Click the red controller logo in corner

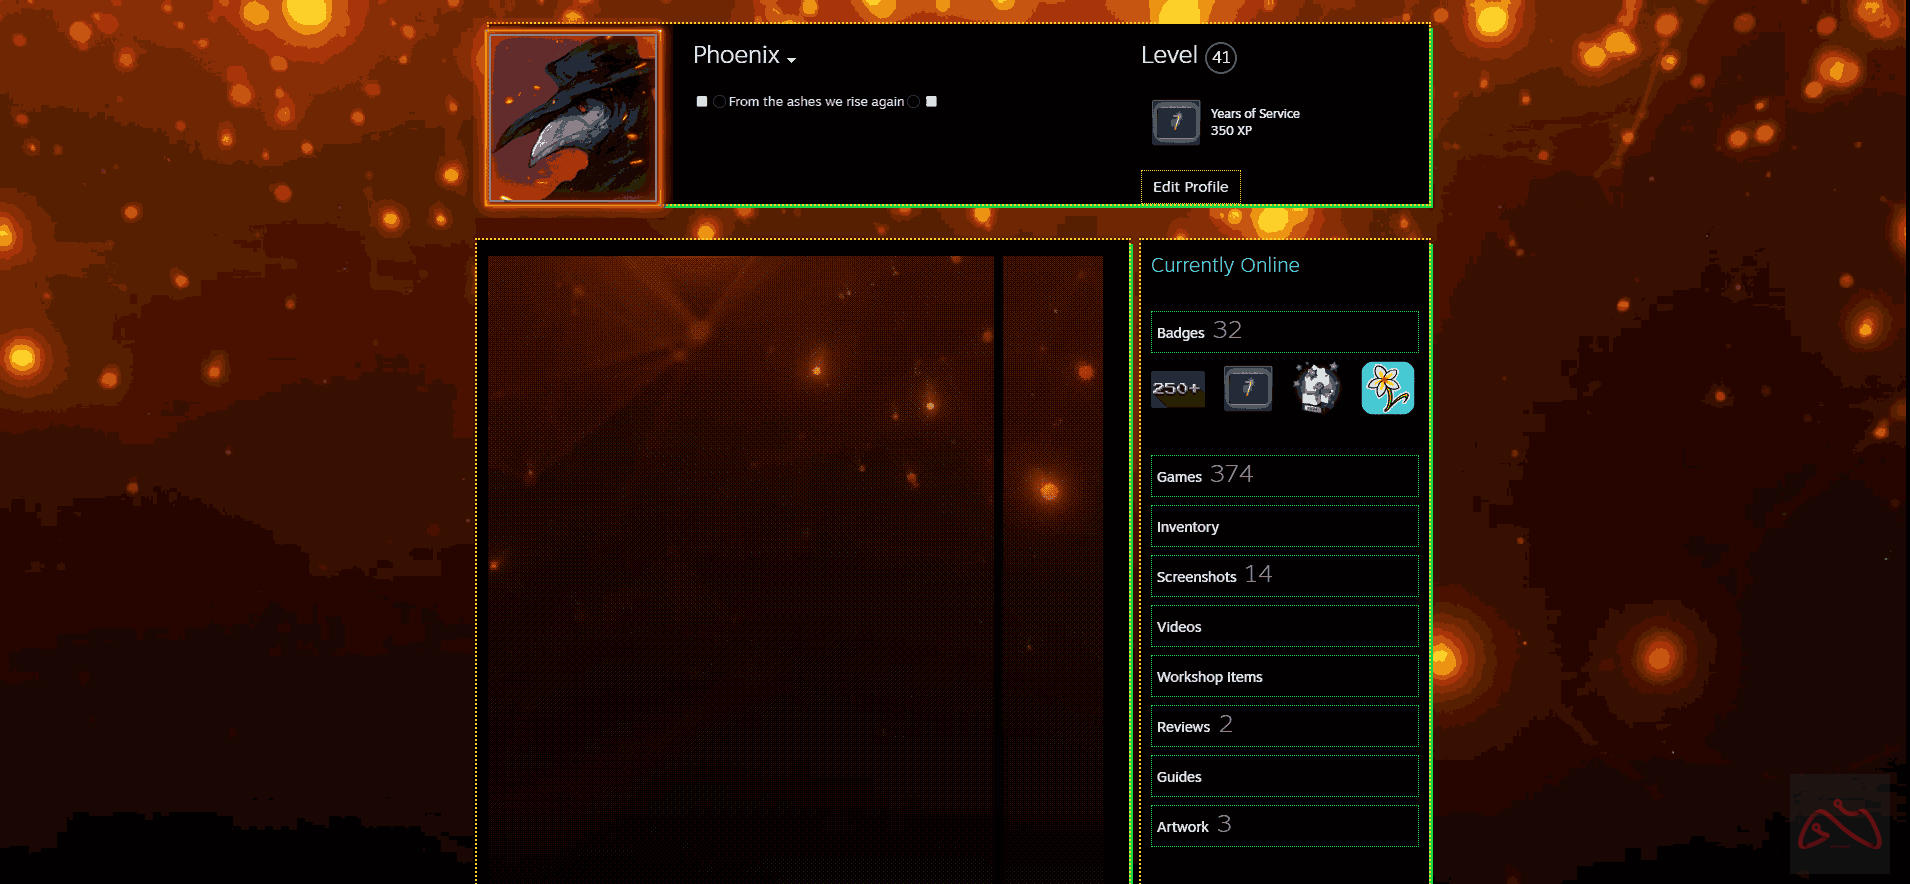(x=1839, y=825)
